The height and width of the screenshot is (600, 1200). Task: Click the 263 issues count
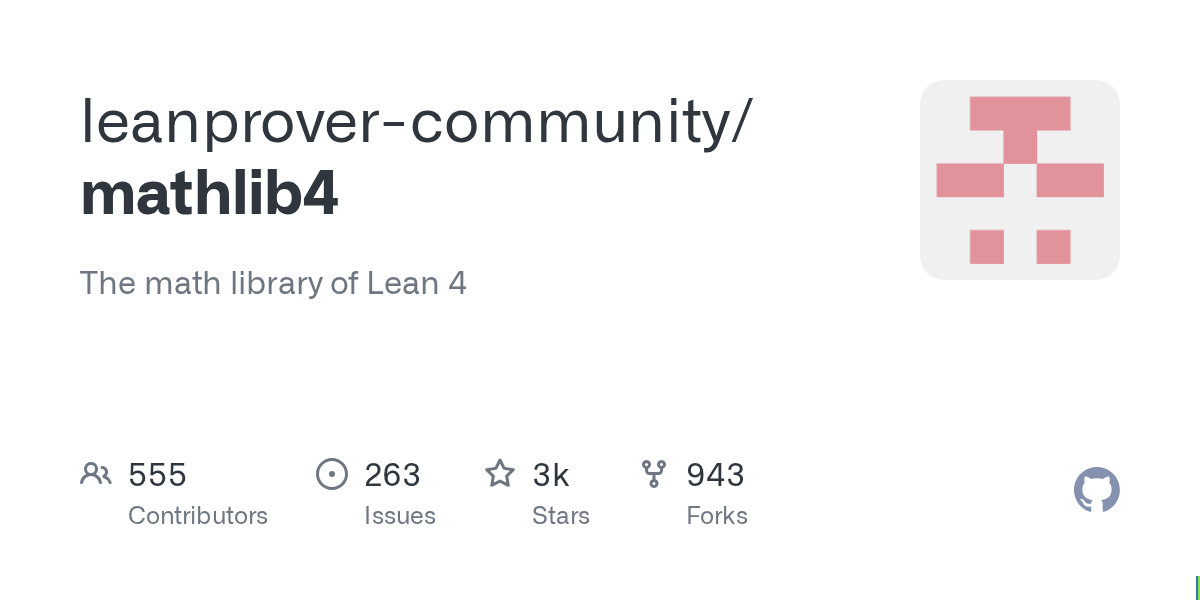coord(392,475)
